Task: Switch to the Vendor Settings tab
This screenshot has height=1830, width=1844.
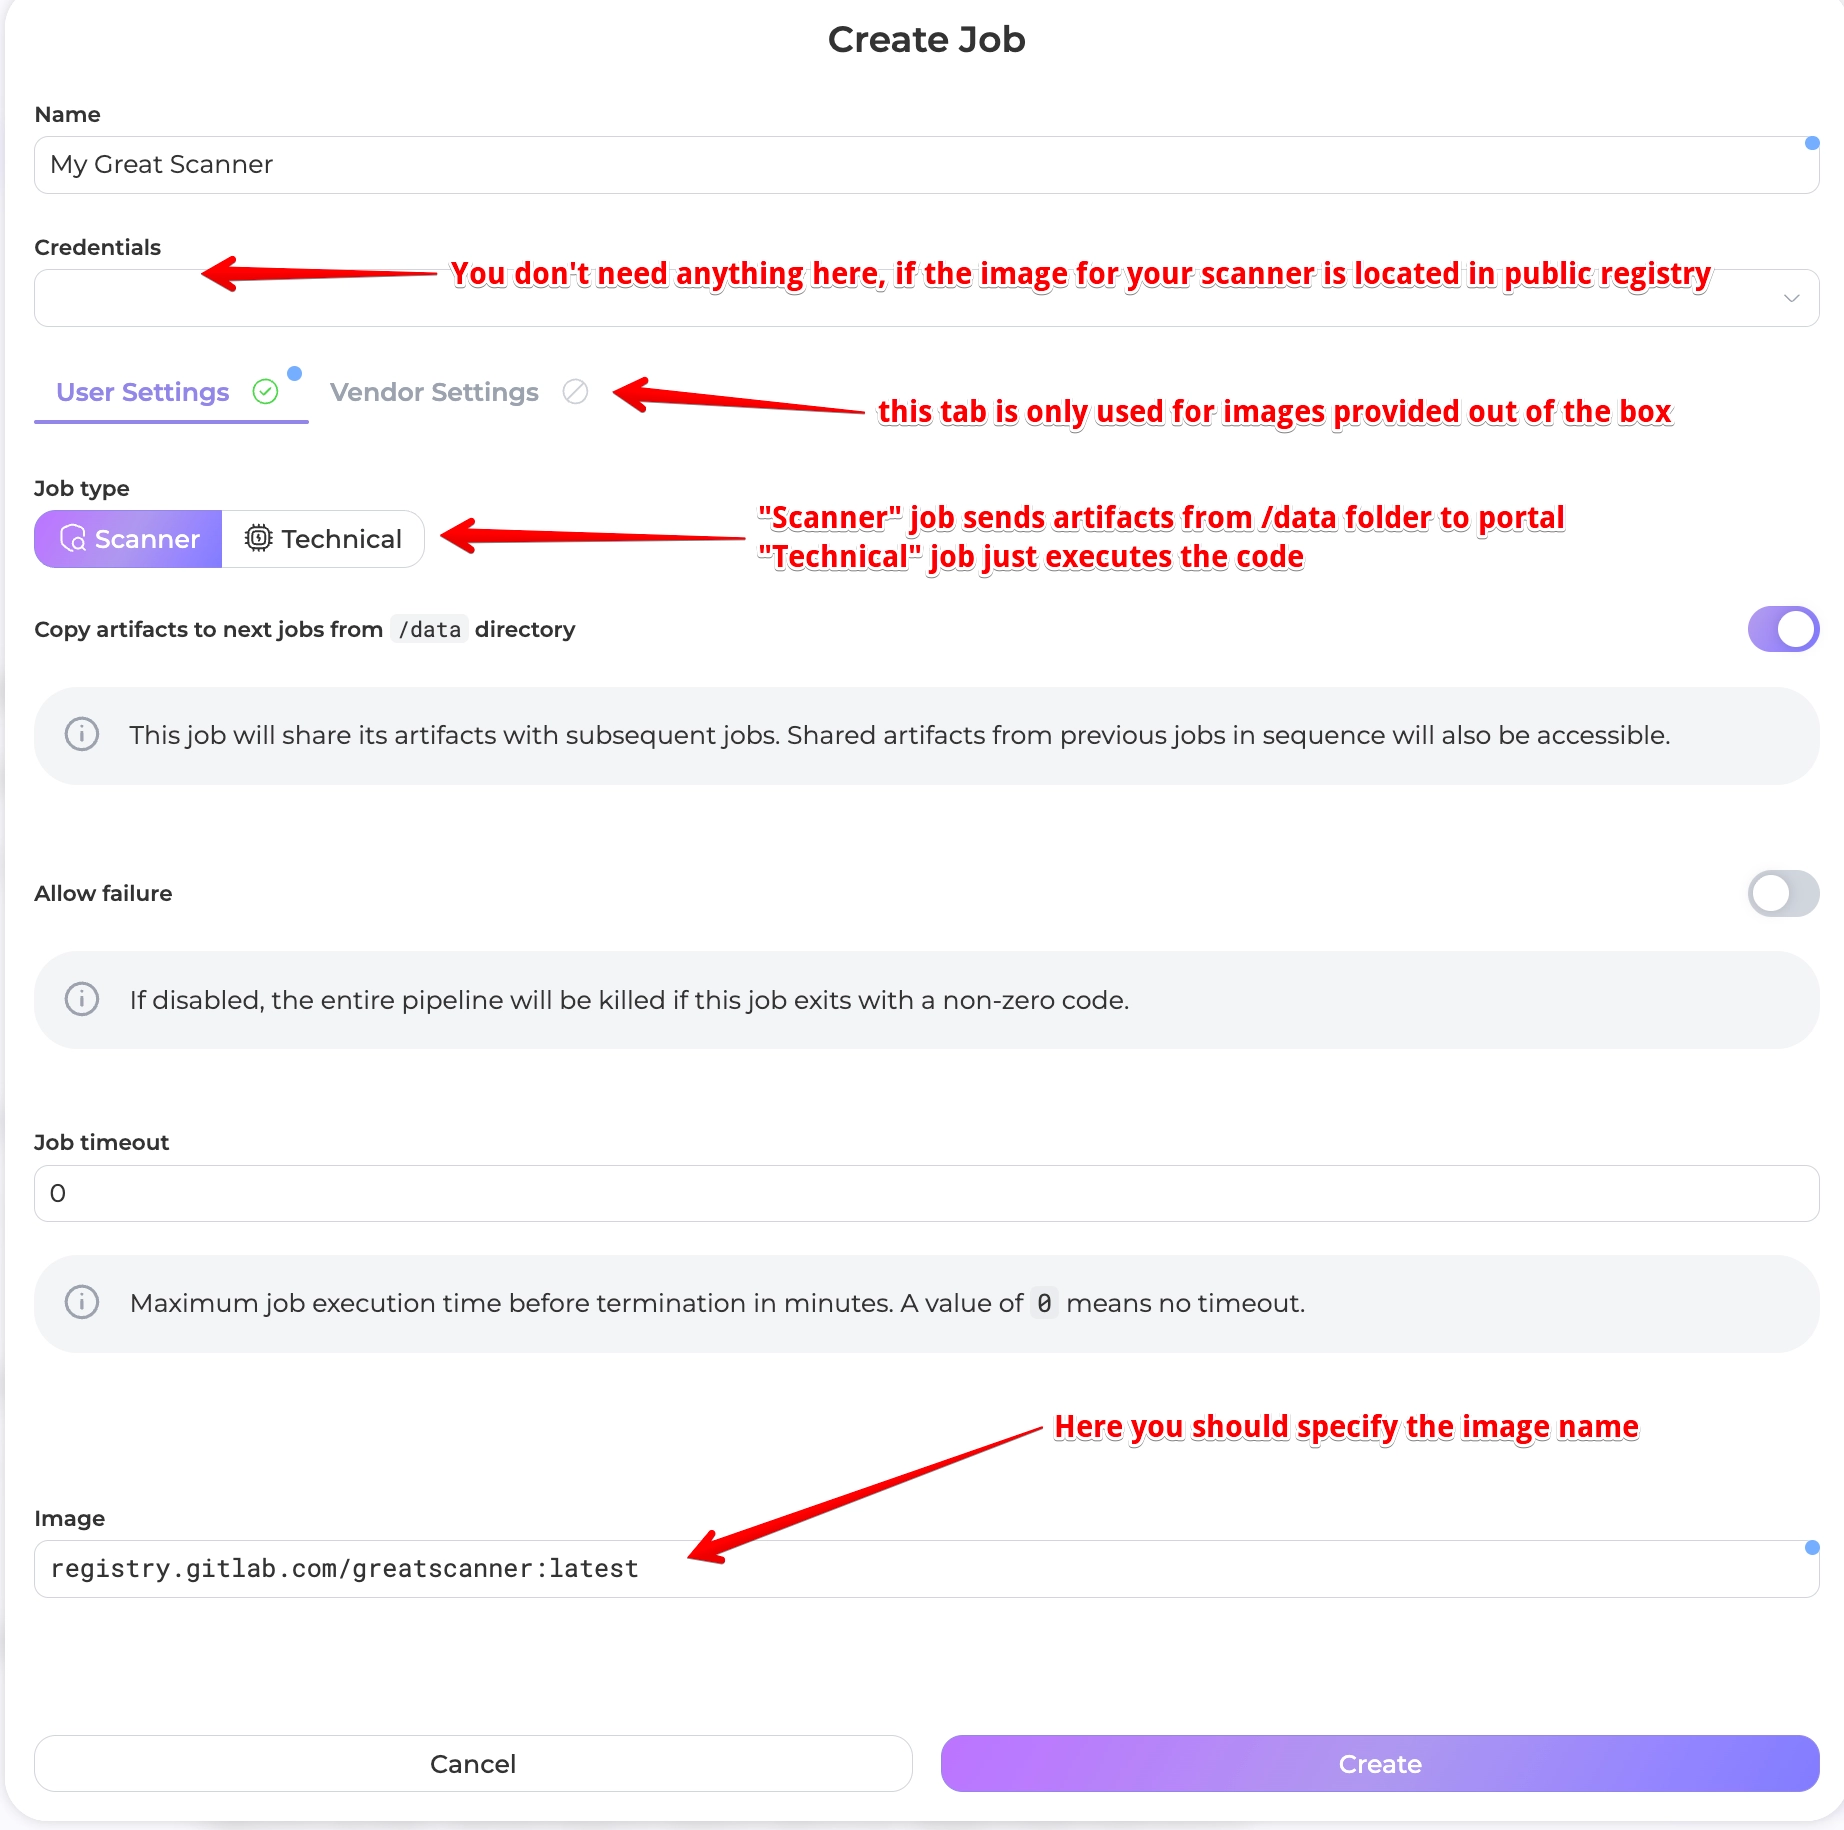Action: [x=434, y=392]
